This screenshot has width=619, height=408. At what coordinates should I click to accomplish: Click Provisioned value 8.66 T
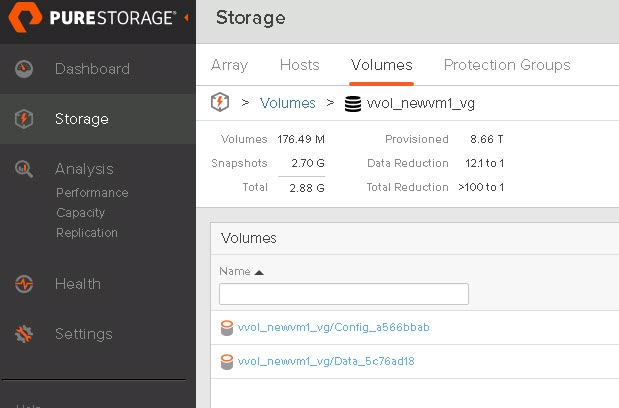486,139
